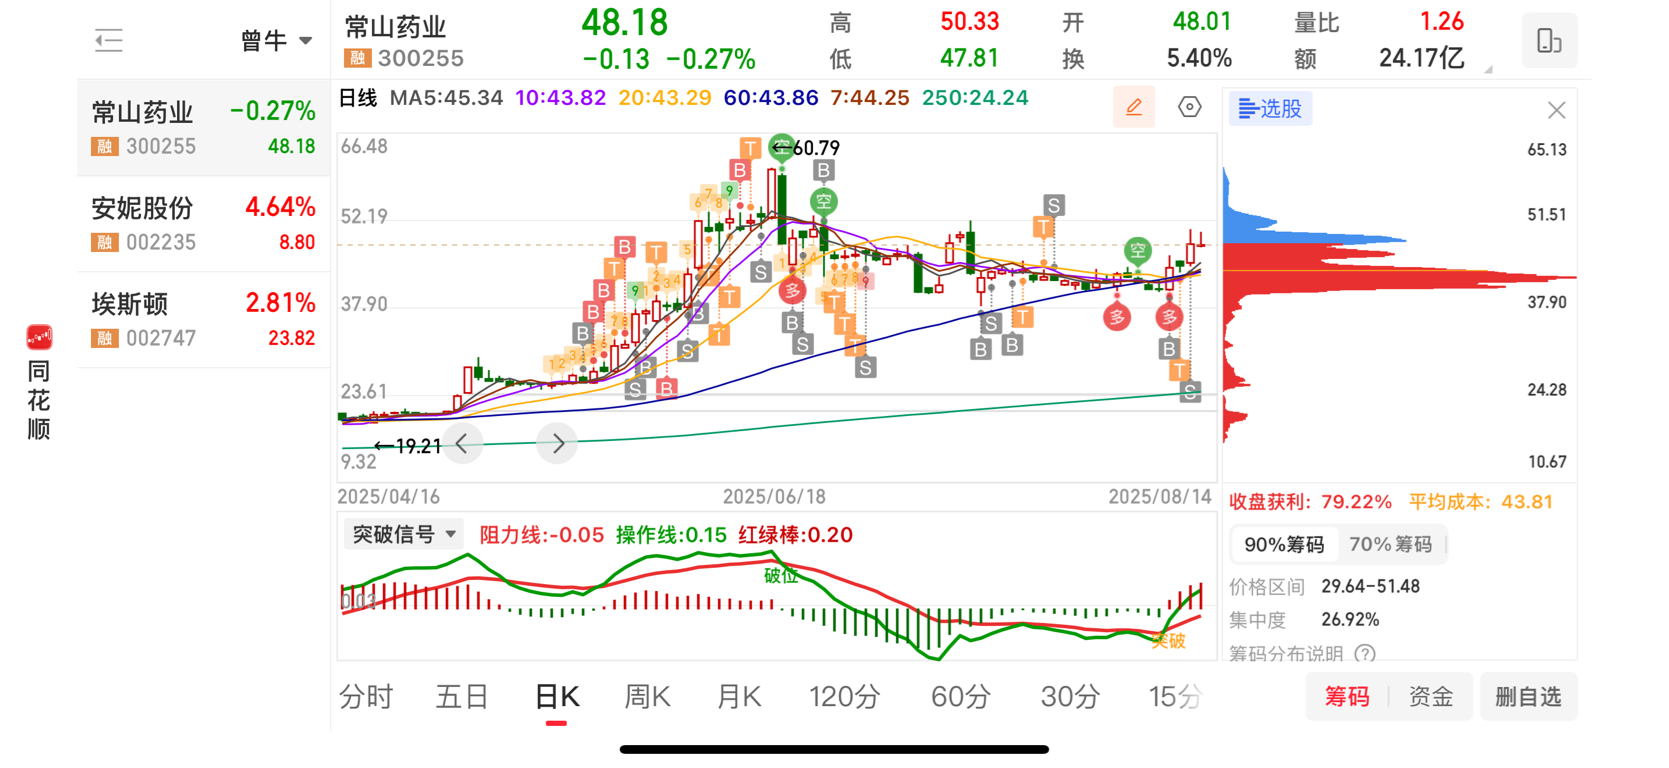Screen dimensions: 1669x768
Task: Tap MA5:45.34 indicator value
Action: pos(446,98)
